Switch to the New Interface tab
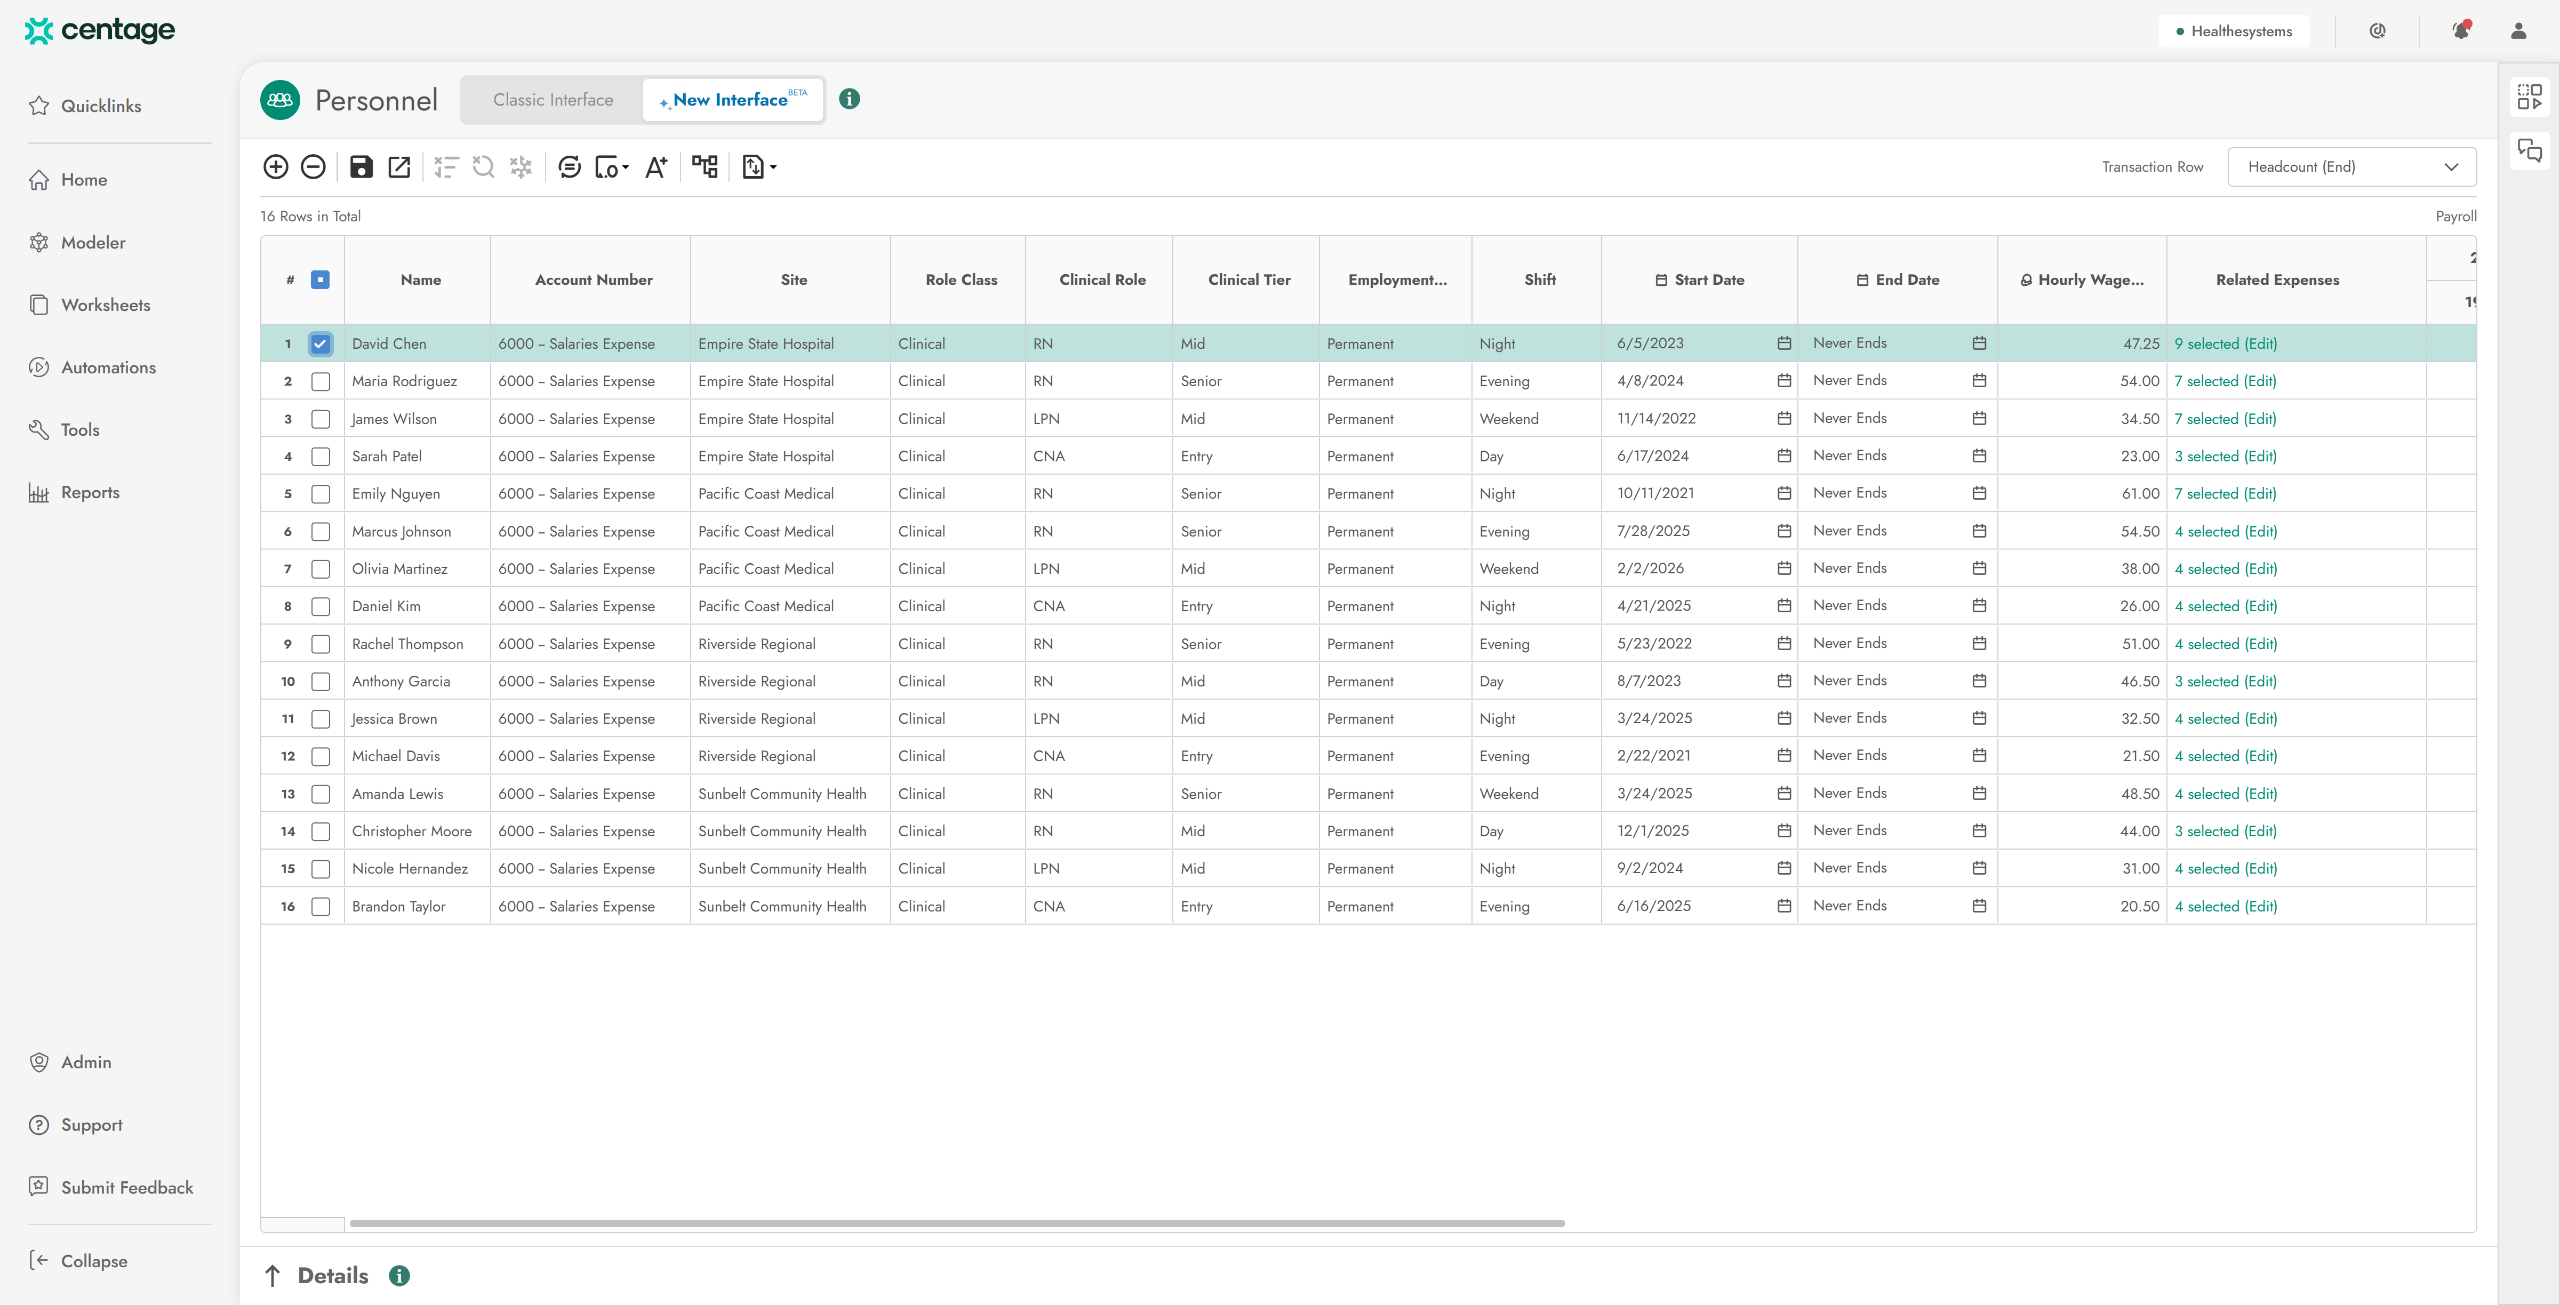2560x1305 pixels. click(x=733, y=100)
